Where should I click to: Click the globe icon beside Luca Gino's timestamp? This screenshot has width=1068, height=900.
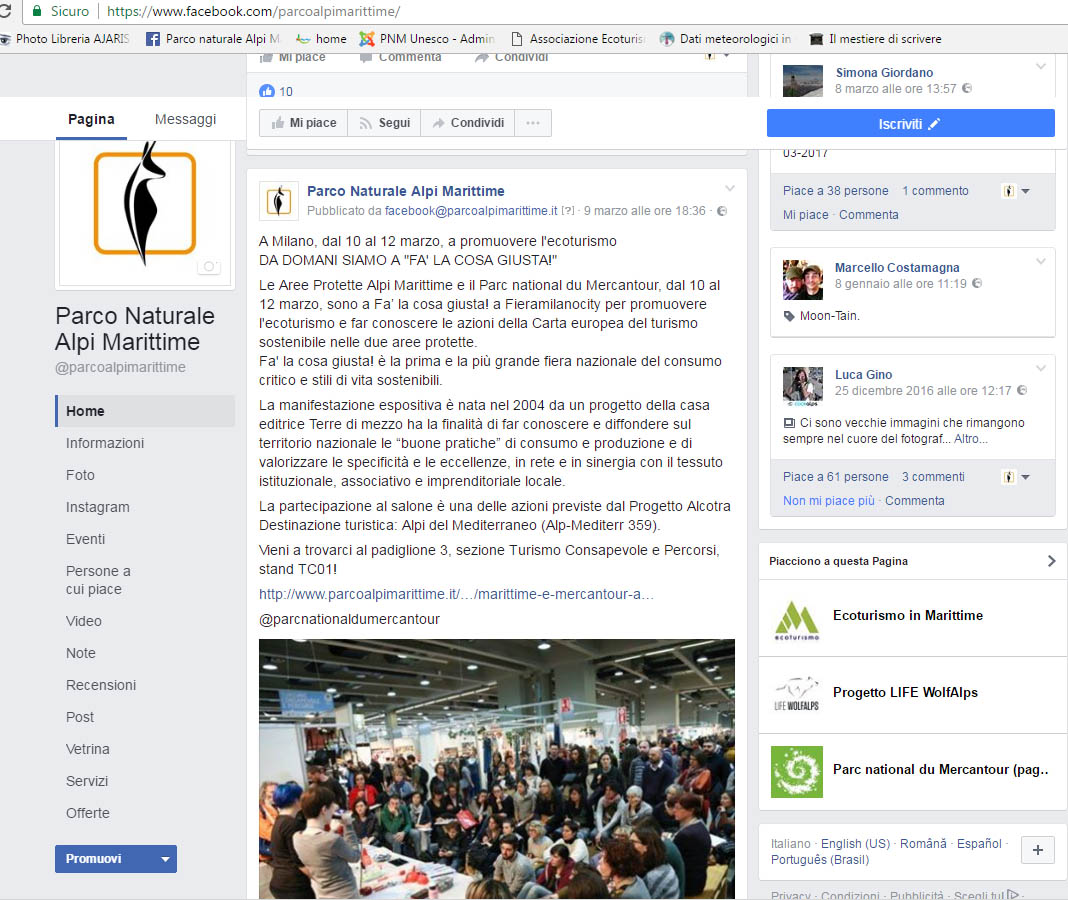coord(1022,390)
